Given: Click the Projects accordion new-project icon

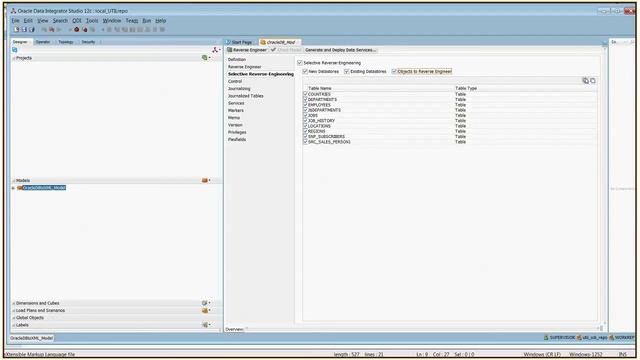Looking at the screenshot, I should [205, 58].
